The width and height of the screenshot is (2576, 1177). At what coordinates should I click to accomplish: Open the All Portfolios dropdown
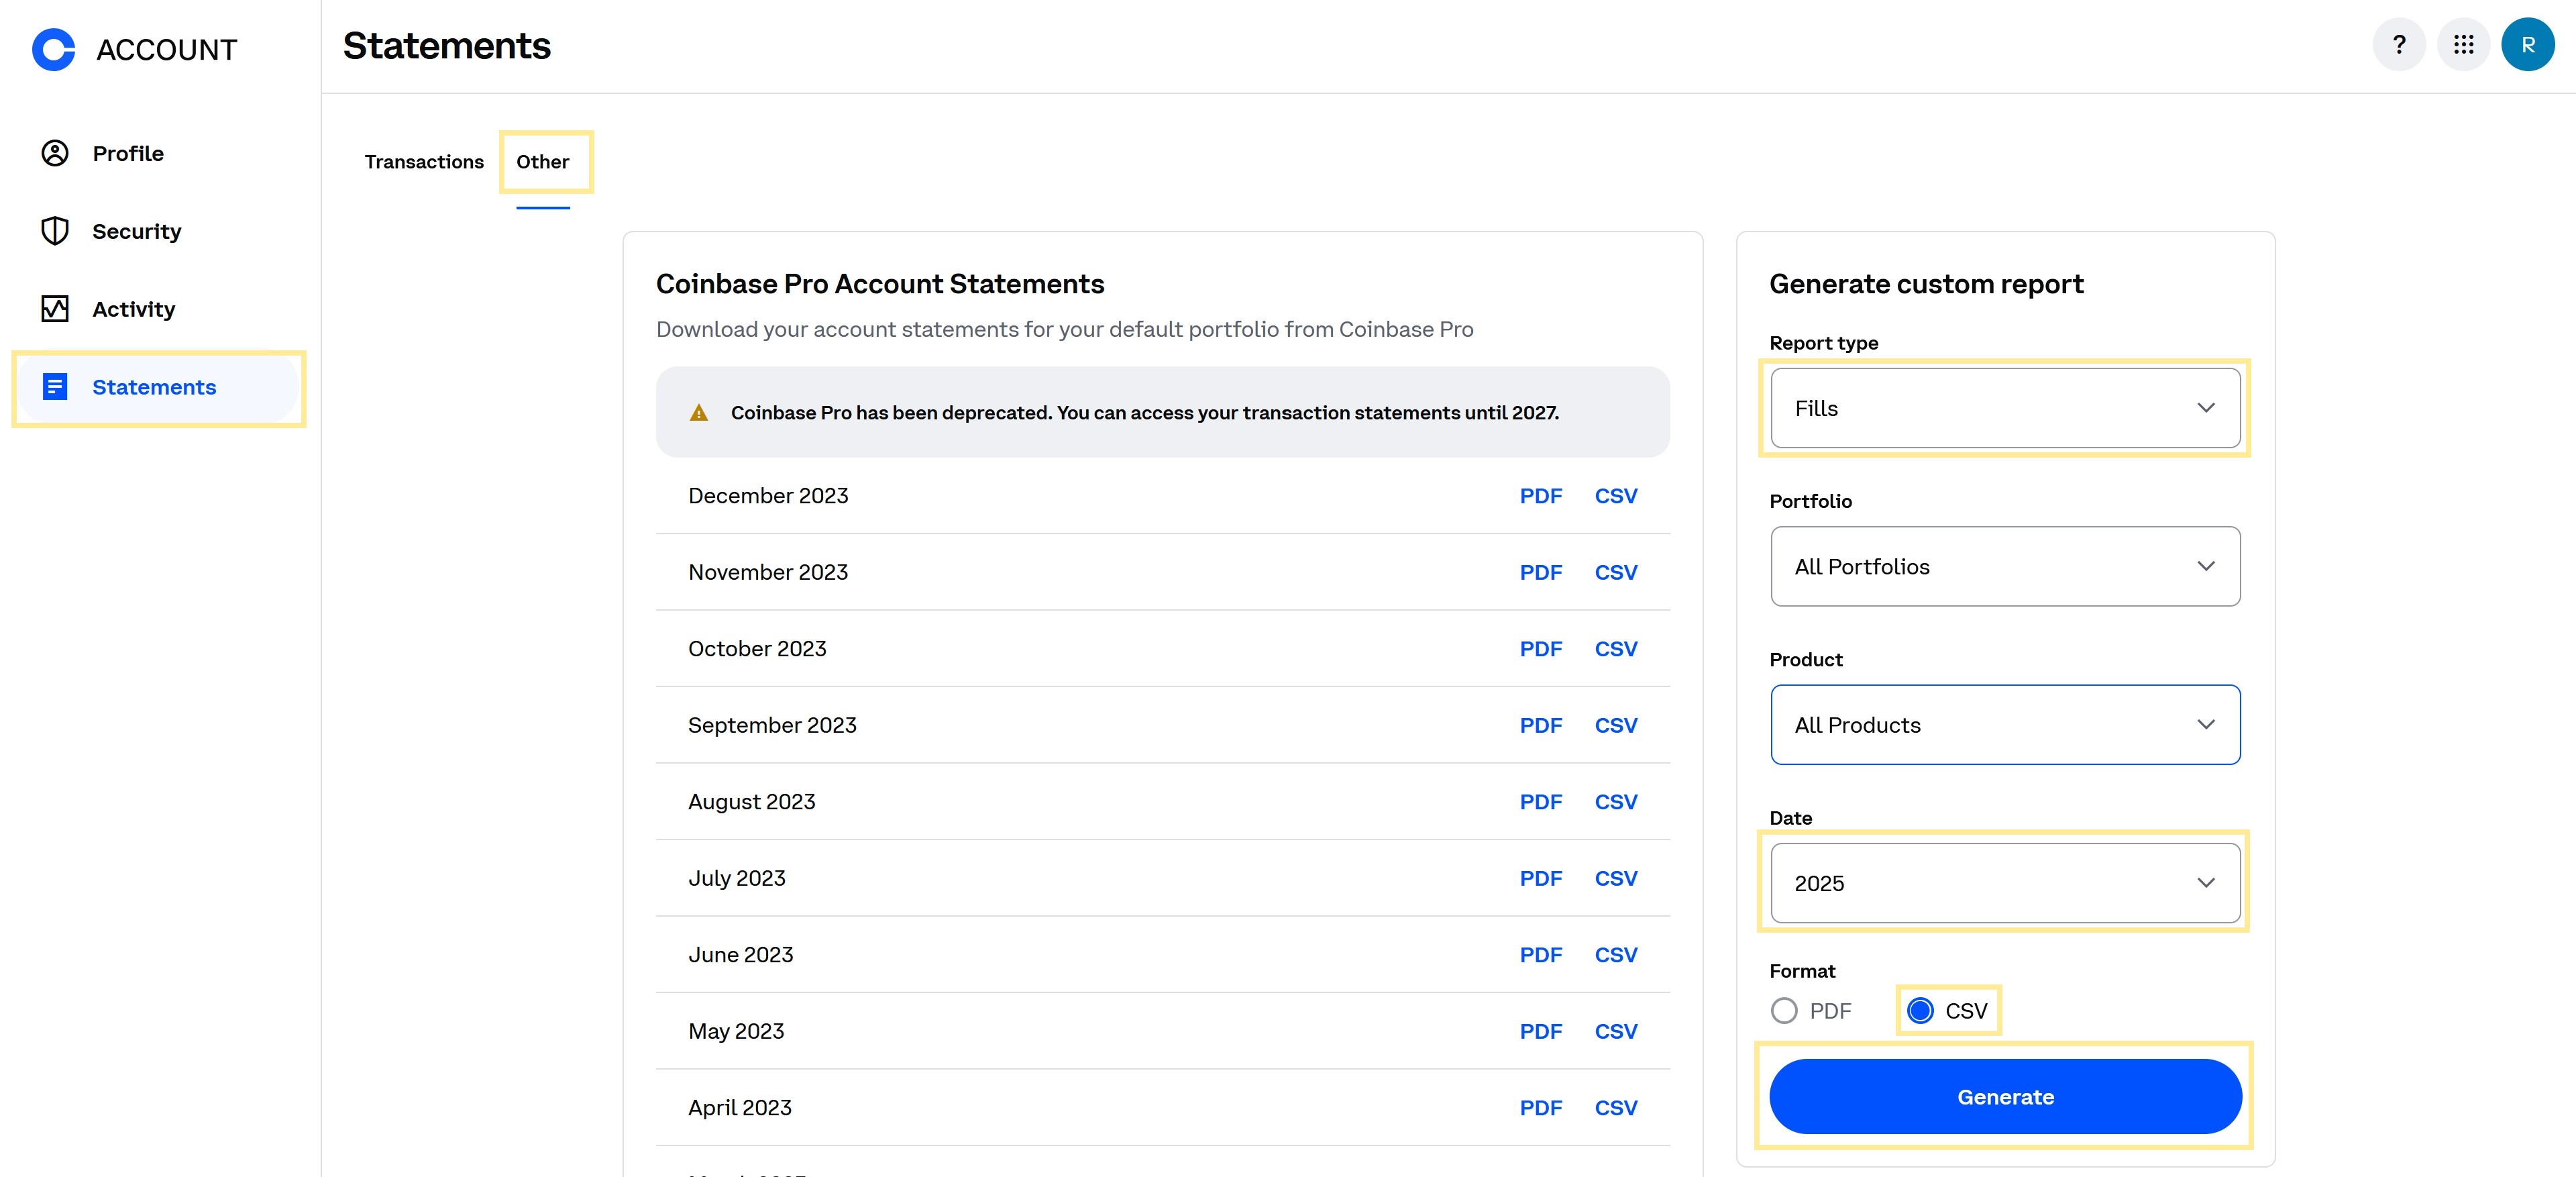pos(2005,566)
